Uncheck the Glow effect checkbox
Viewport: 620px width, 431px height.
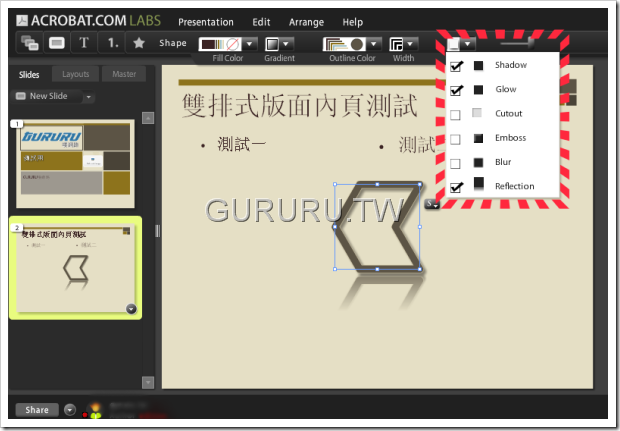pos(456,90)
